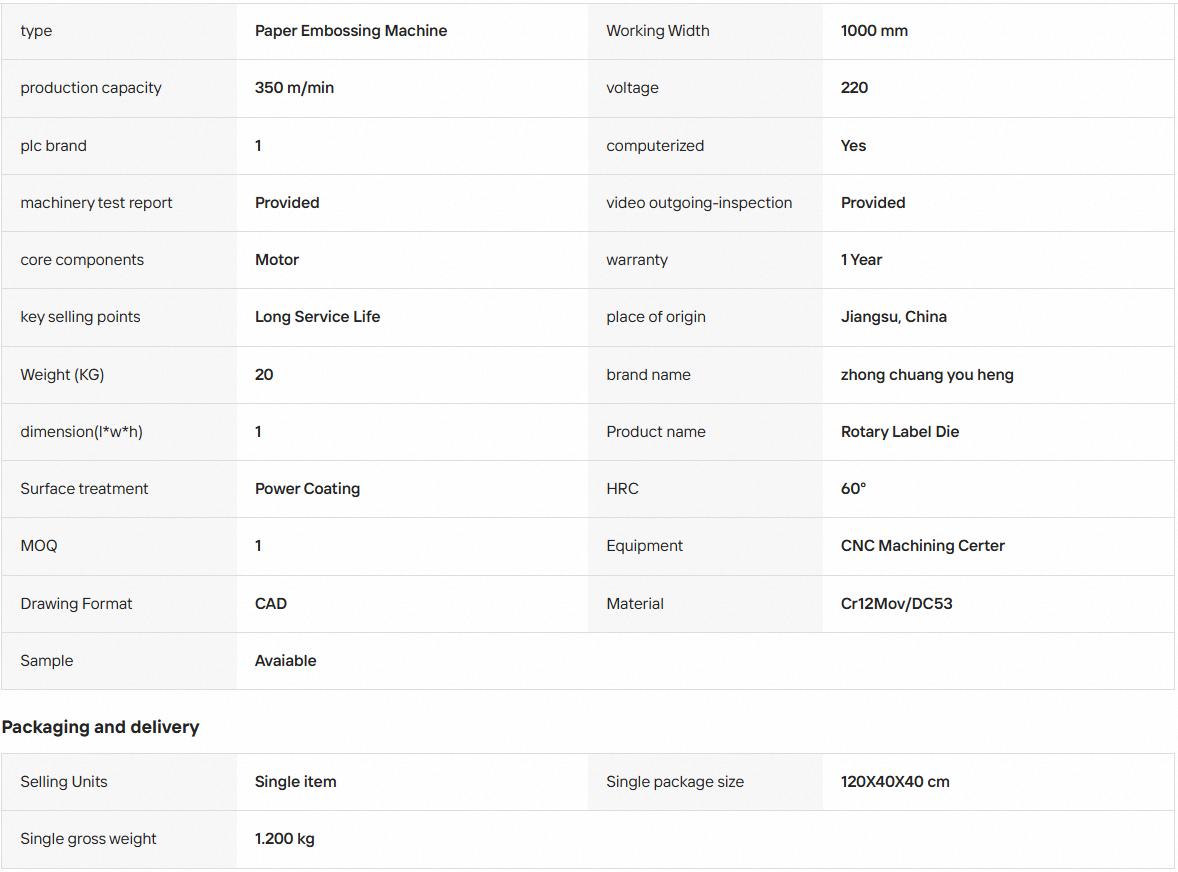The image size is (1178, 872).
Task: Click the warranty 1 Year value
Action: (861, 260)
